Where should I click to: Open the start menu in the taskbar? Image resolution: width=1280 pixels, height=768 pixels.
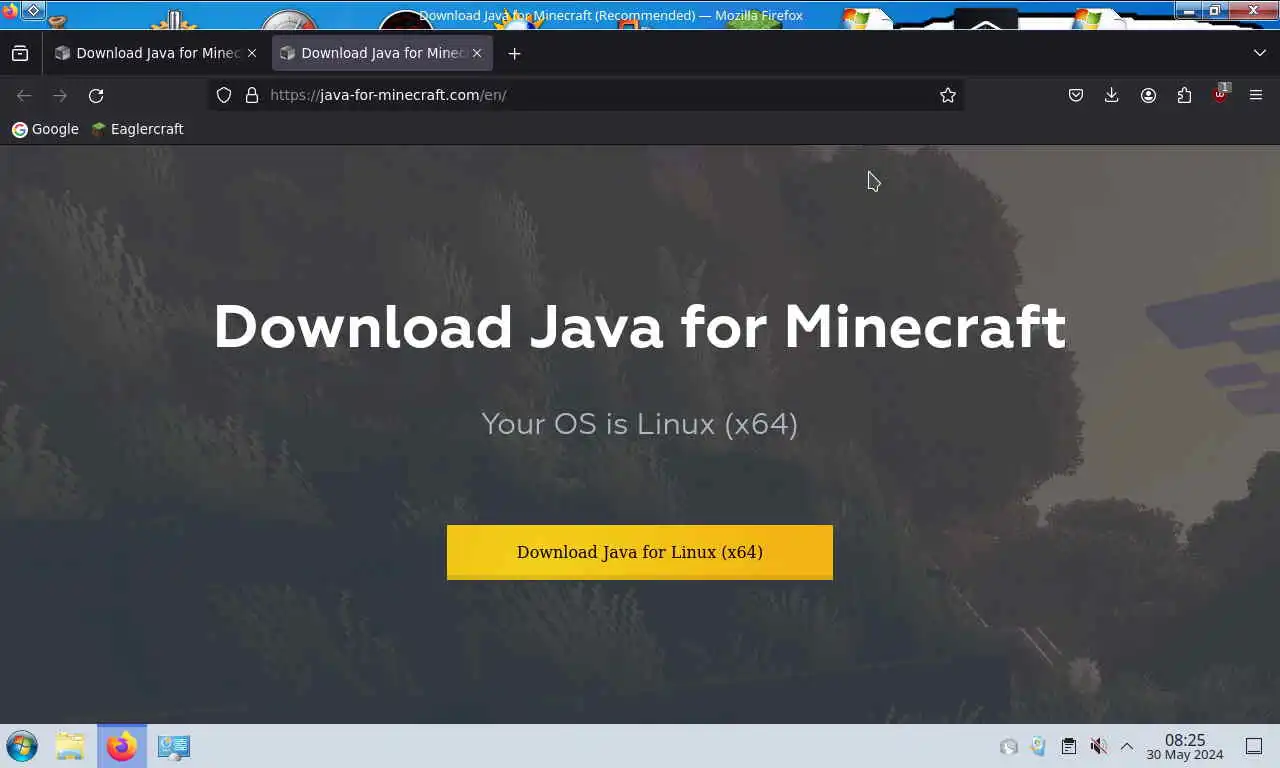[22, 746]
